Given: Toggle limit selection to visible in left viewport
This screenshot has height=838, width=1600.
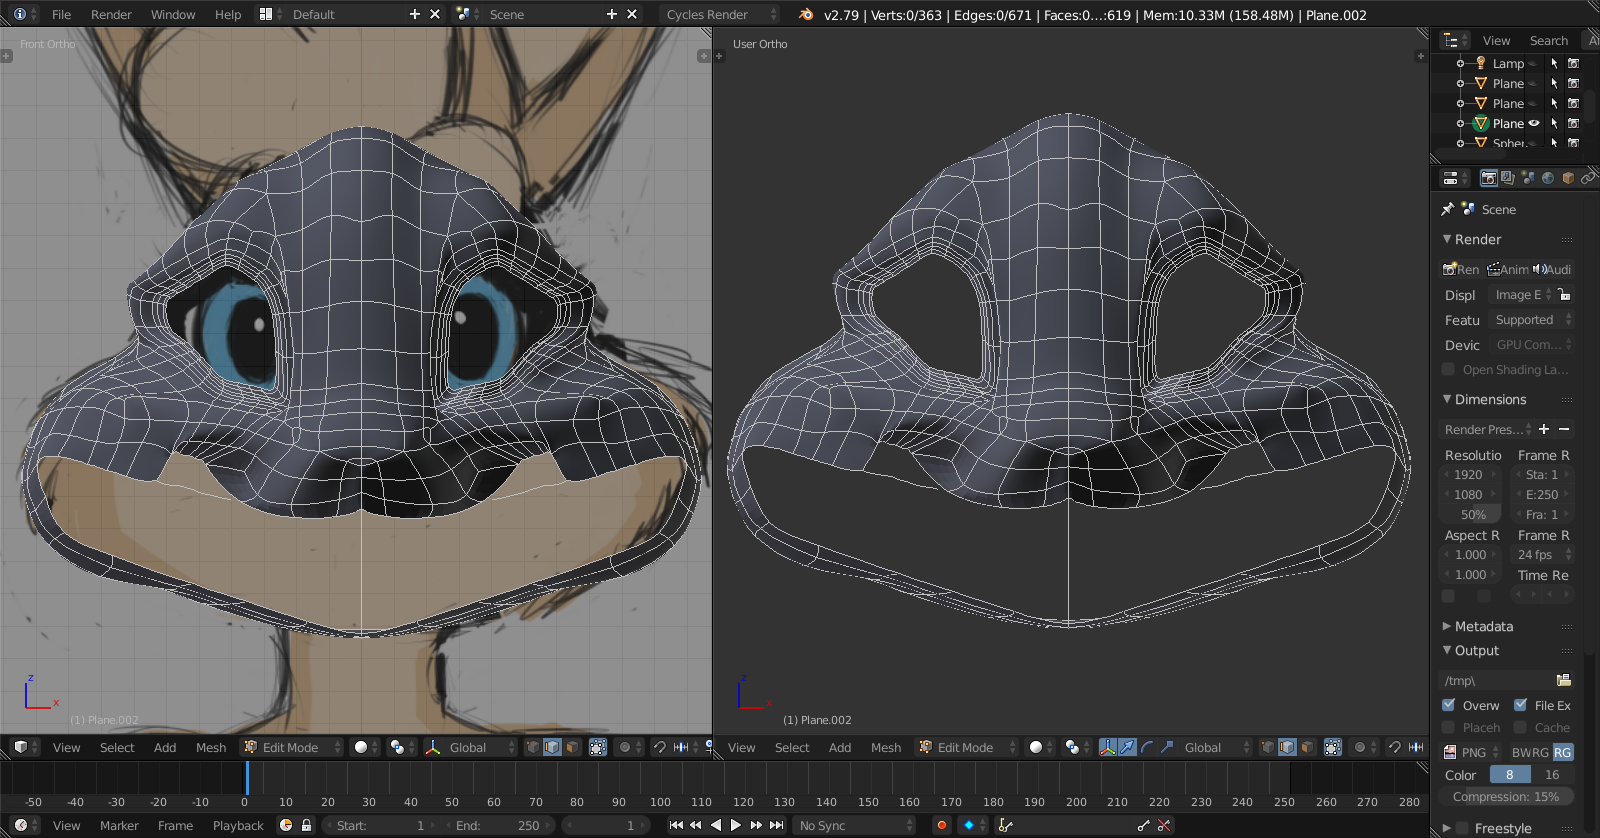Looking at the screenshot, I should [x=598, y=747].
